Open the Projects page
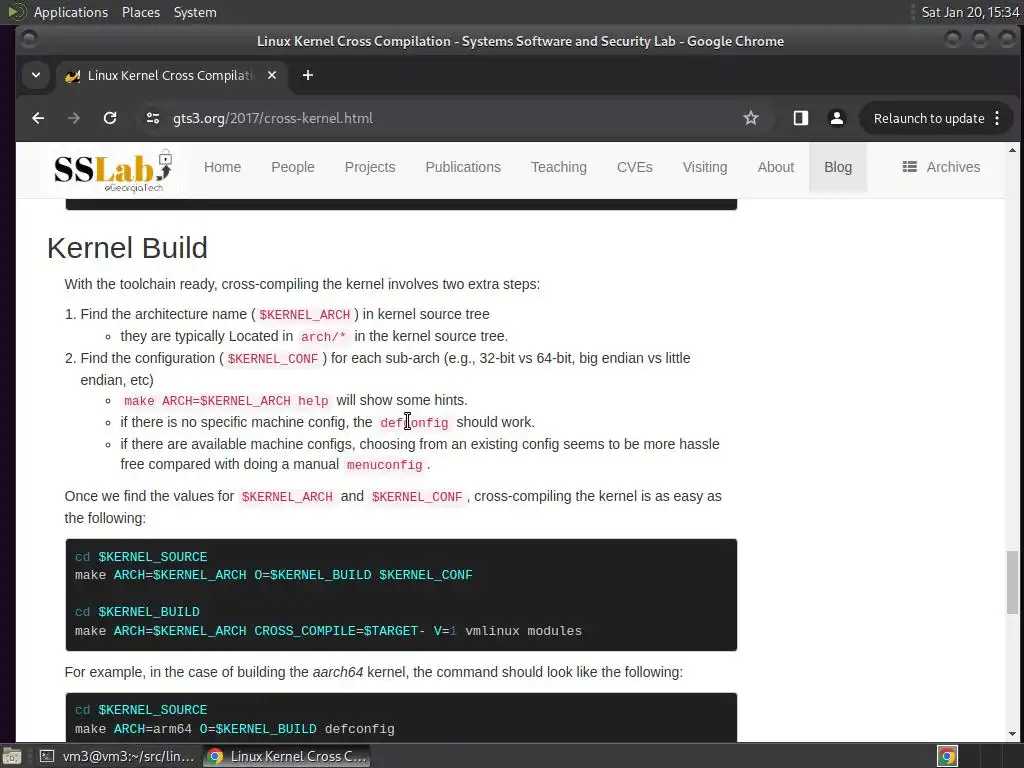The width and height of the screenshot is (1024, 768). (370, 167)
